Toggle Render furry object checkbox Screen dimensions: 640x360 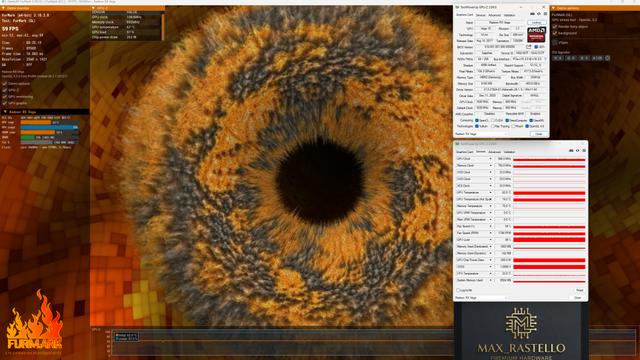pyautogui.click(x=555, y=27)
